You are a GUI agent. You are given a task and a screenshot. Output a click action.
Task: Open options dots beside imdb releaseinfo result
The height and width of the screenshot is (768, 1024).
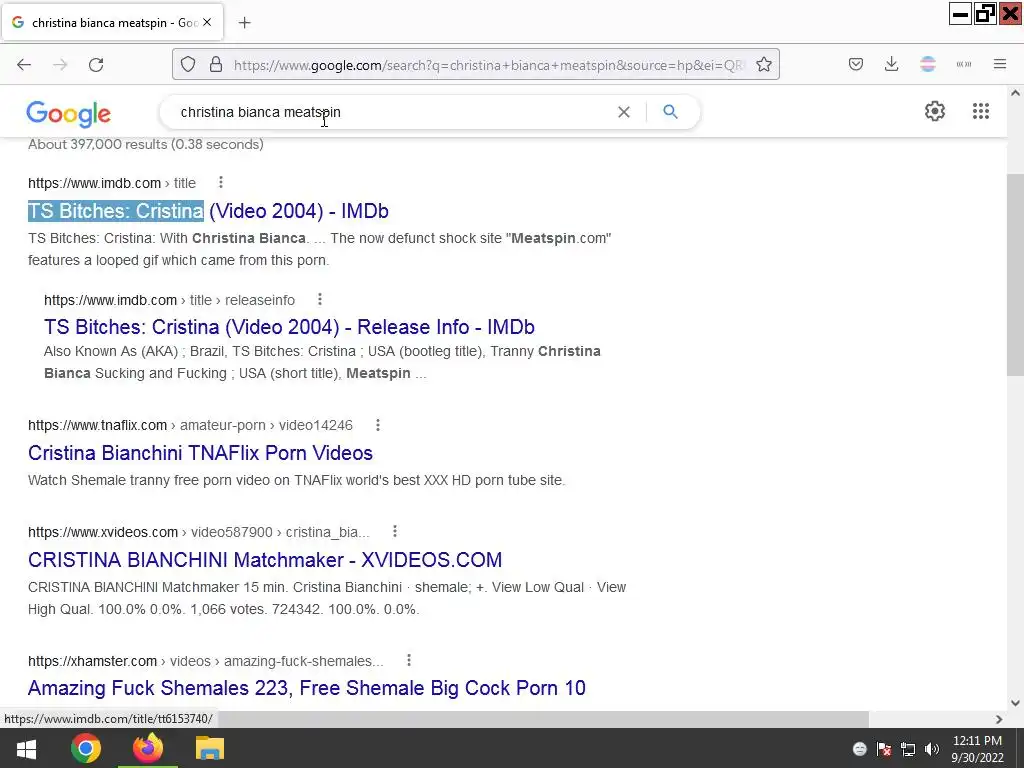[319, 299]
